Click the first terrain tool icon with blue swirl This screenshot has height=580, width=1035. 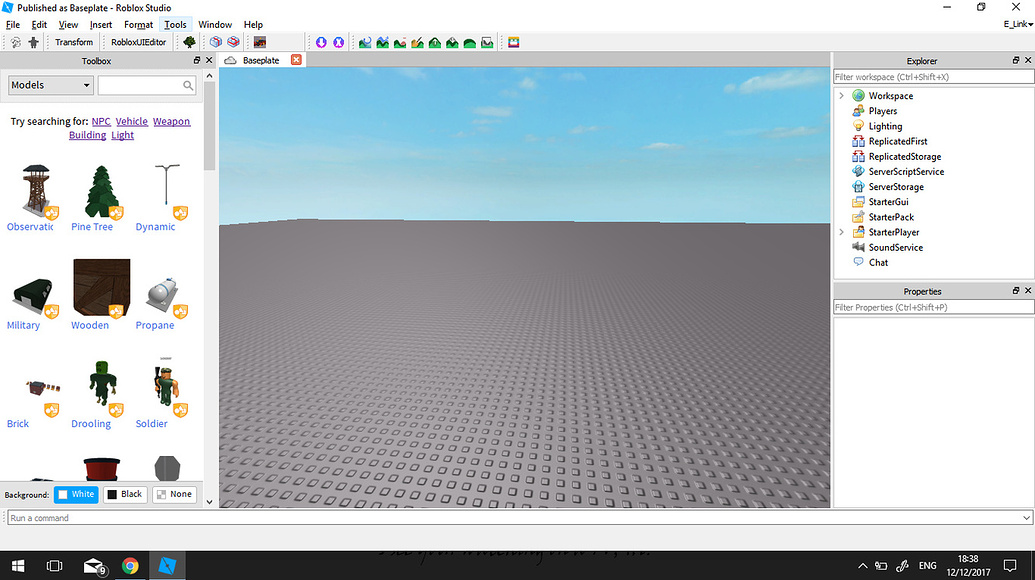(x=365, y=42)
